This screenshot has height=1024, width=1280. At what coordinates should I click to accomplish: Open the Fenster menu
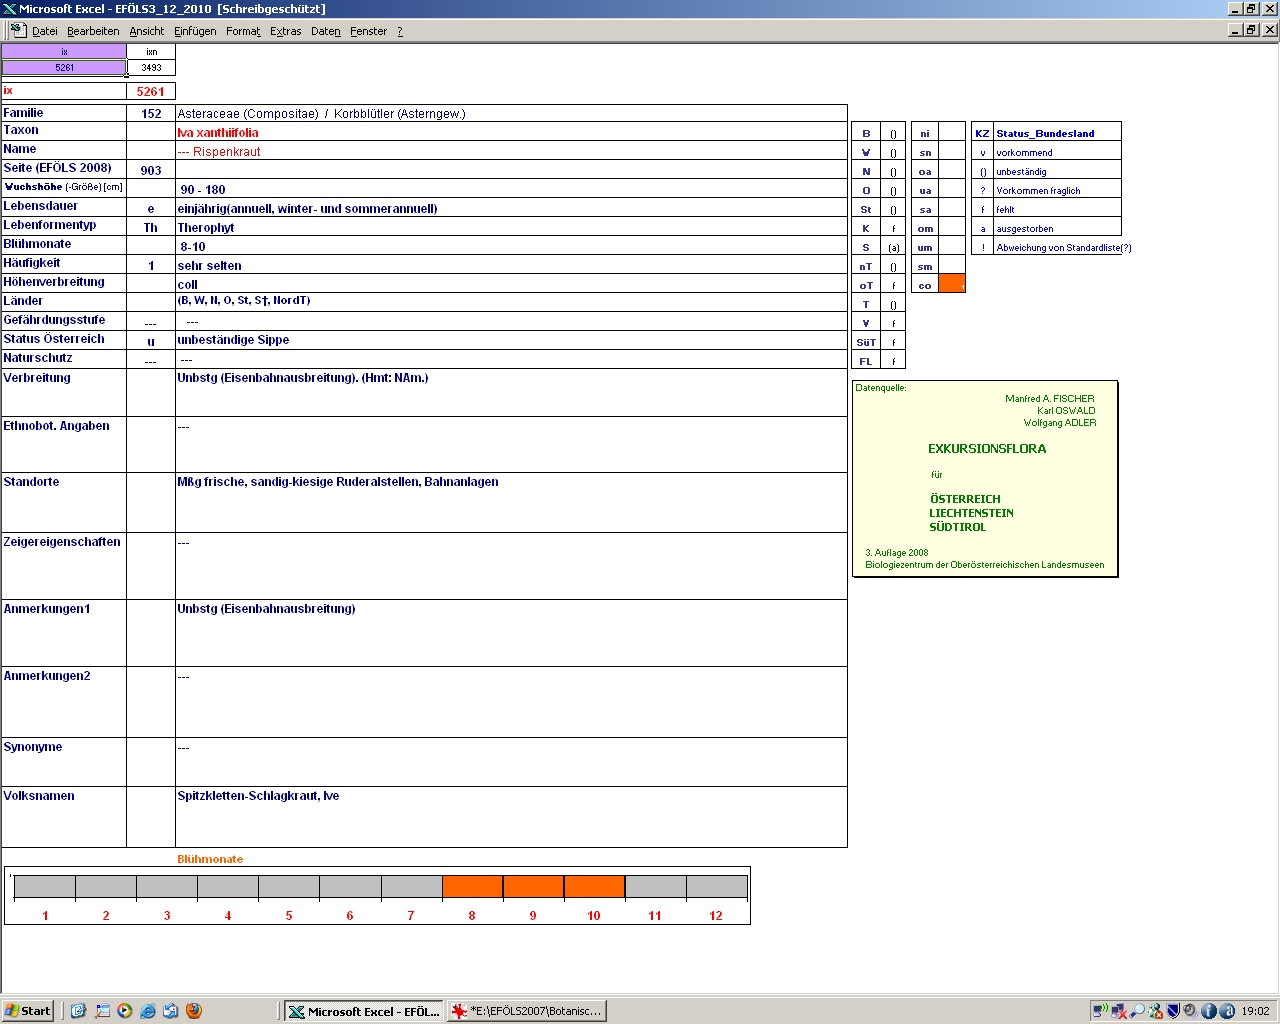(x=369, y=31)
